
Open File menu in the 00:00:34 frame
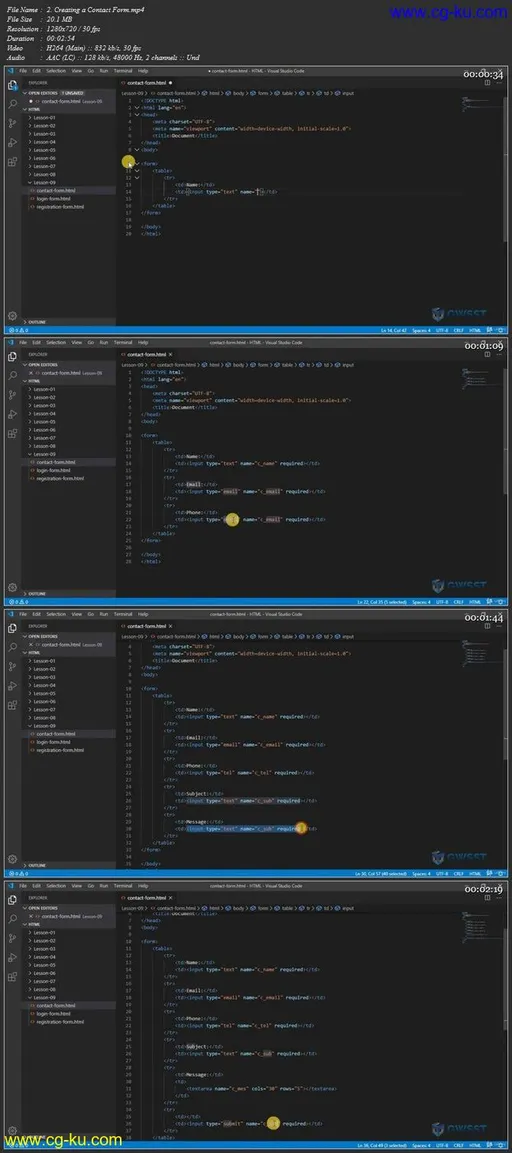click(23, 71)
